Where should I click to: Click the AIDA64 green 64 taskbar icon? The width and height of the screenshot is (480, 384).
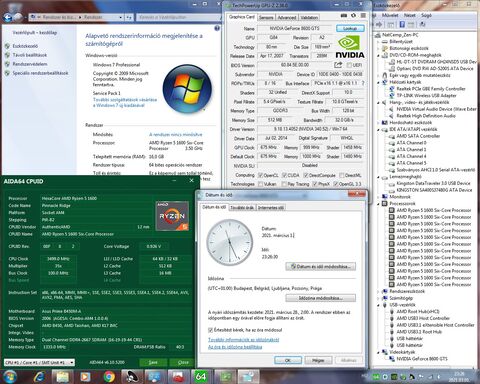(201, 377)
